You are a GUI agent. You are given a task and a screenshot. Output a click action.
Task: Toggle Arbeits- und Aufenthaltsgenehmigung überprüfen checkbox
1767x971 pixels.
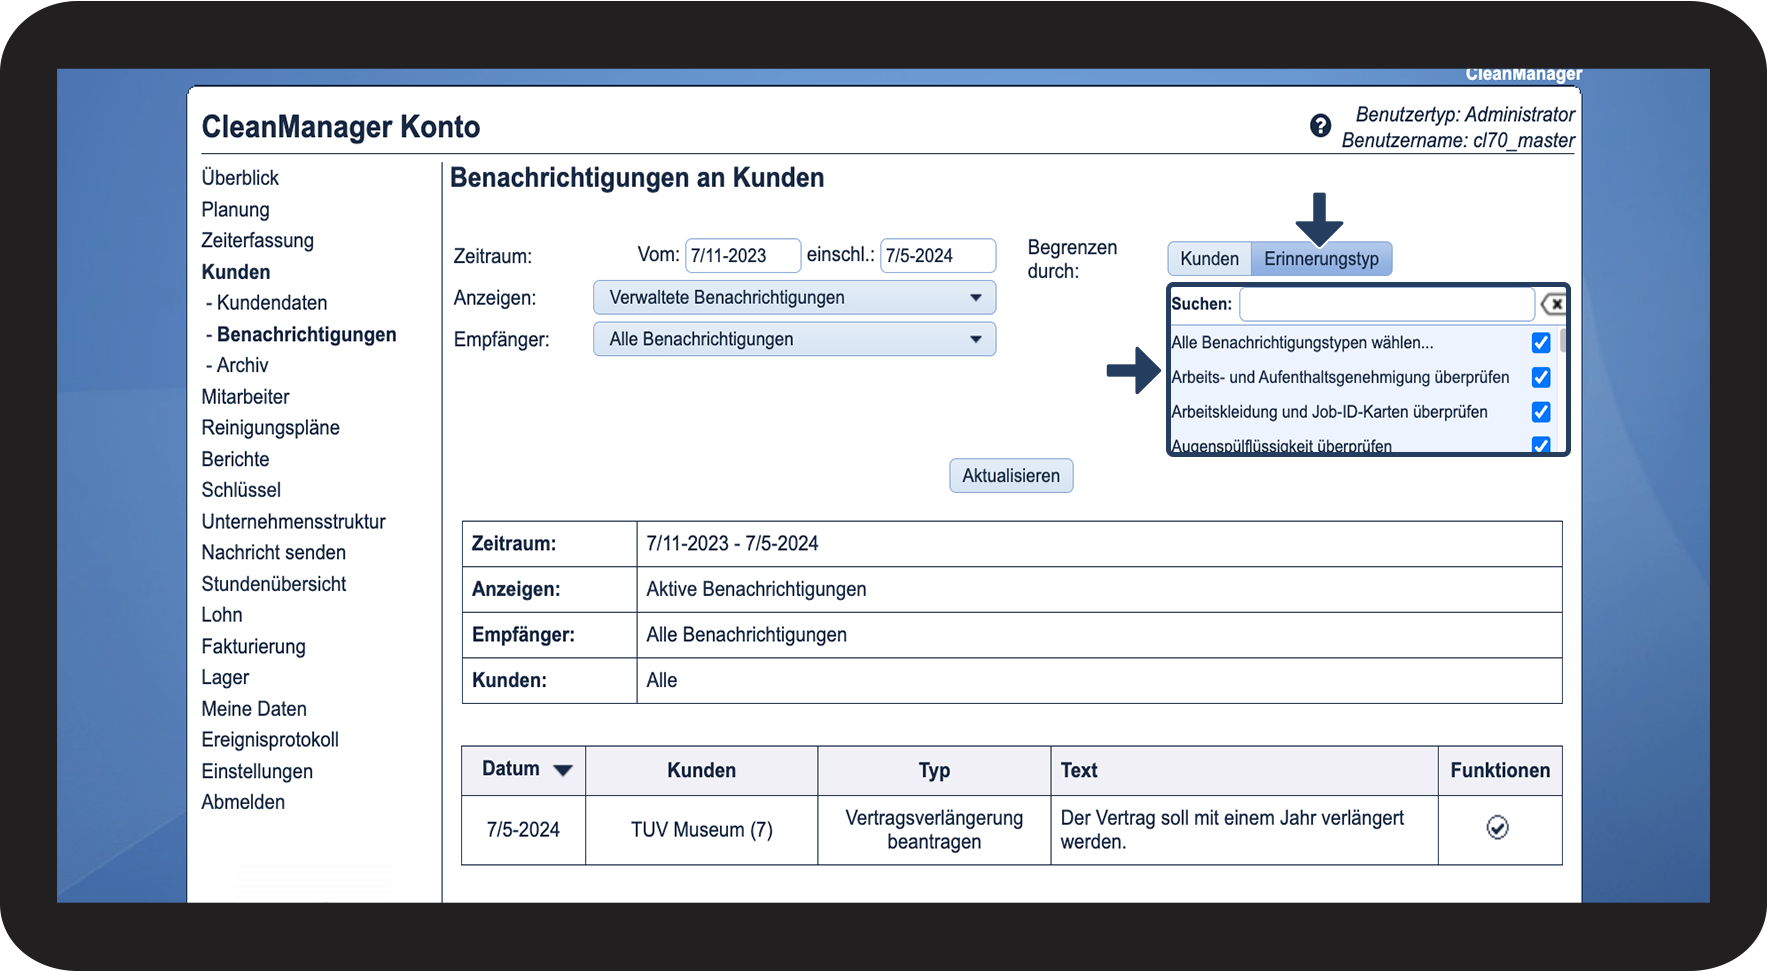(x=1541, y=377)
